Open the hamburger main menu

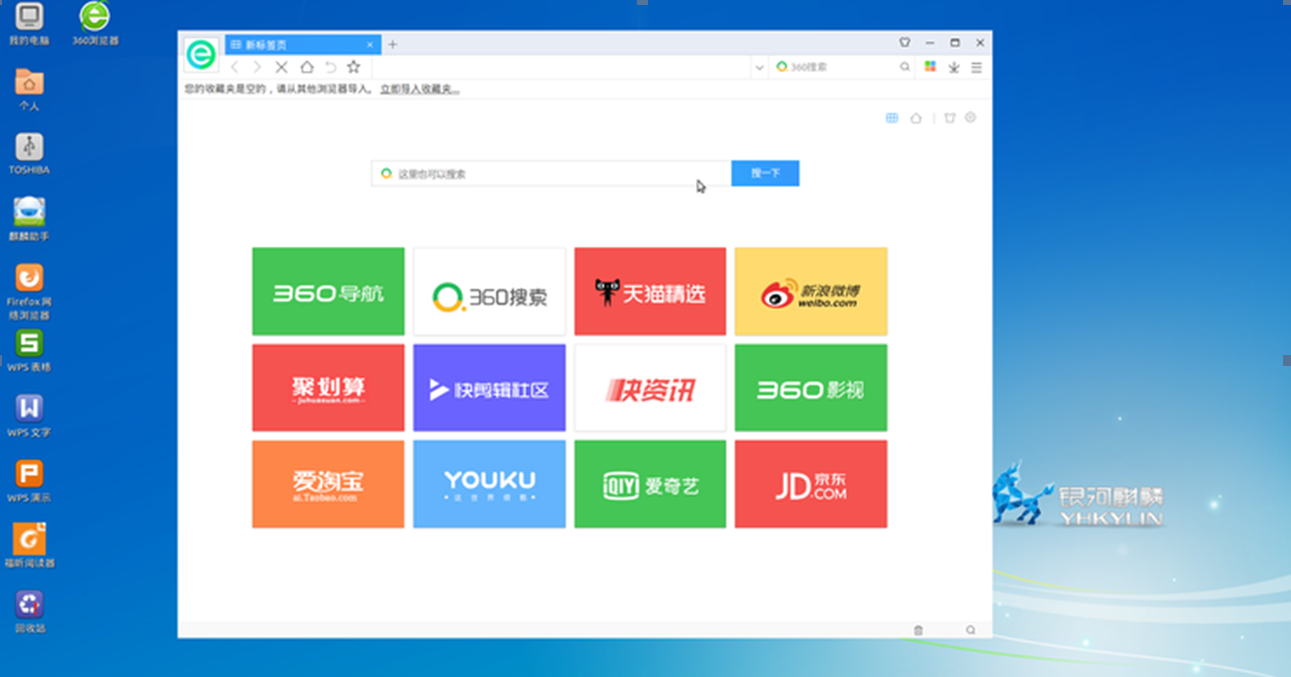976,67
